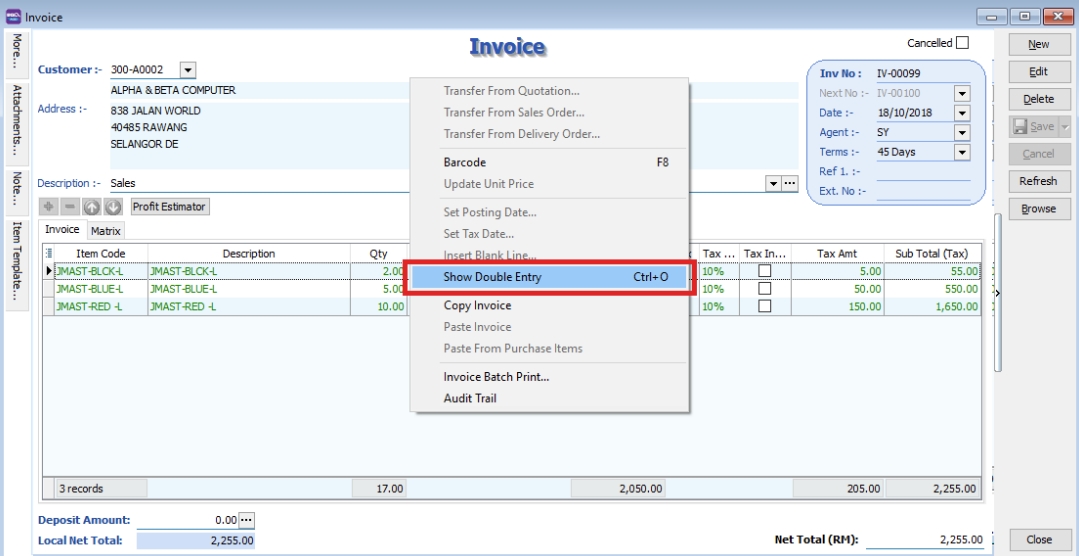Viewport: 1079px width, 556px height.
Task: Click the ellipsis button beside Description field
Action: [x=789, y=184]
